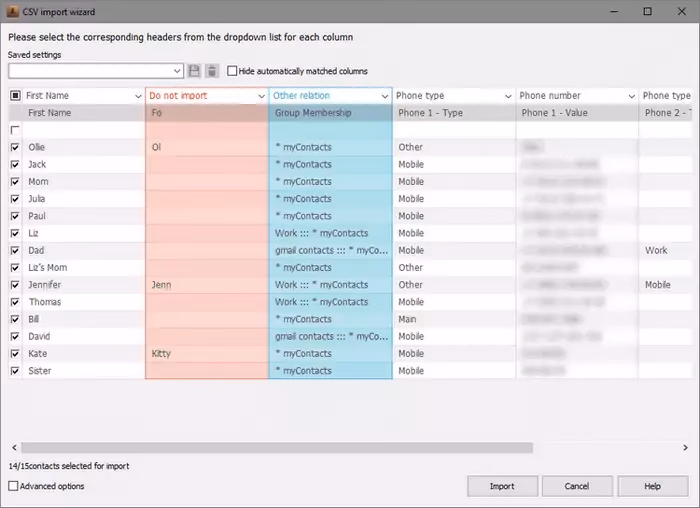Click the CSV import wizard app icon
Viewport: 700px width, 508px height.
(12, 12)
